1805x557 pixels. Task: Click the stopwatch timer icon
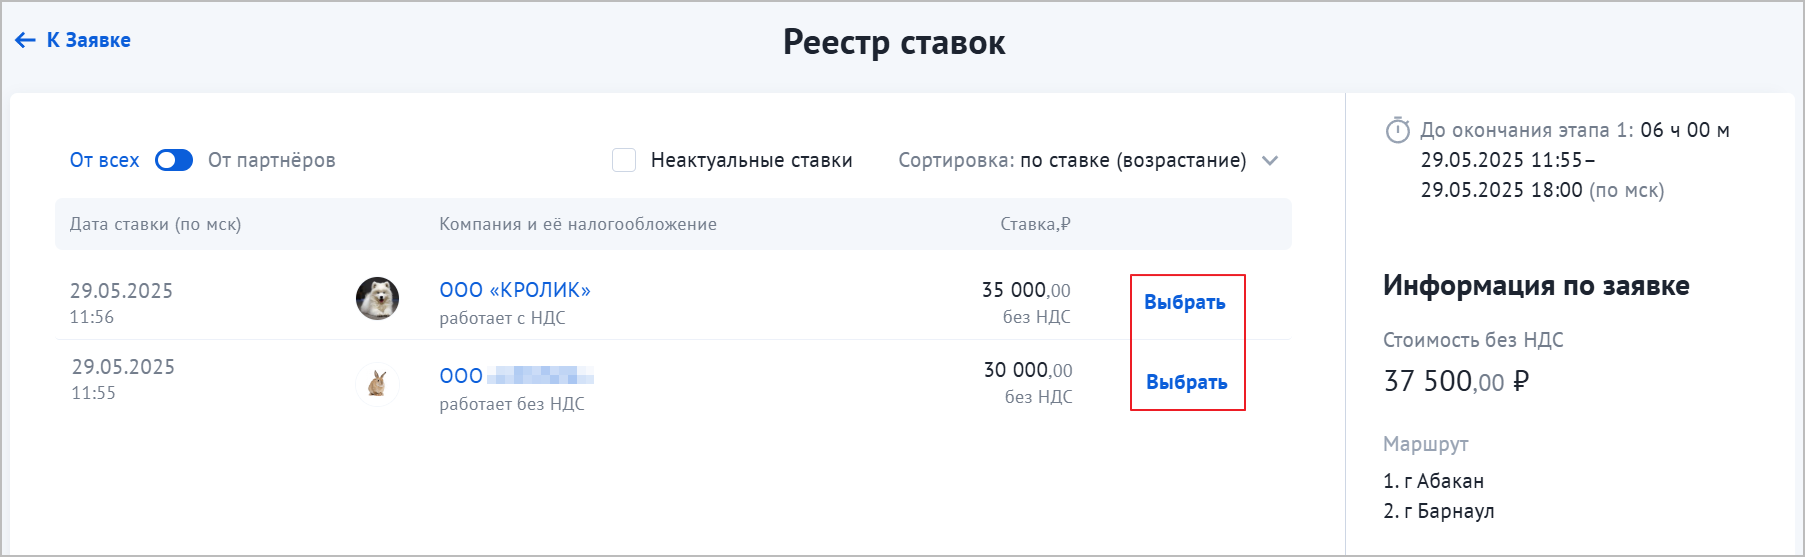point(1397,130)
